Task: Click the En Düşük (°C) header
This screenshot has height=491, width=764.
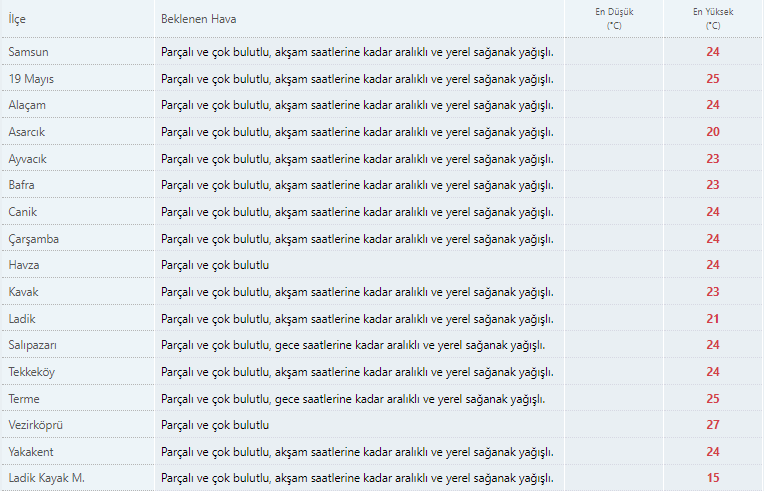Action: point(614,19)
